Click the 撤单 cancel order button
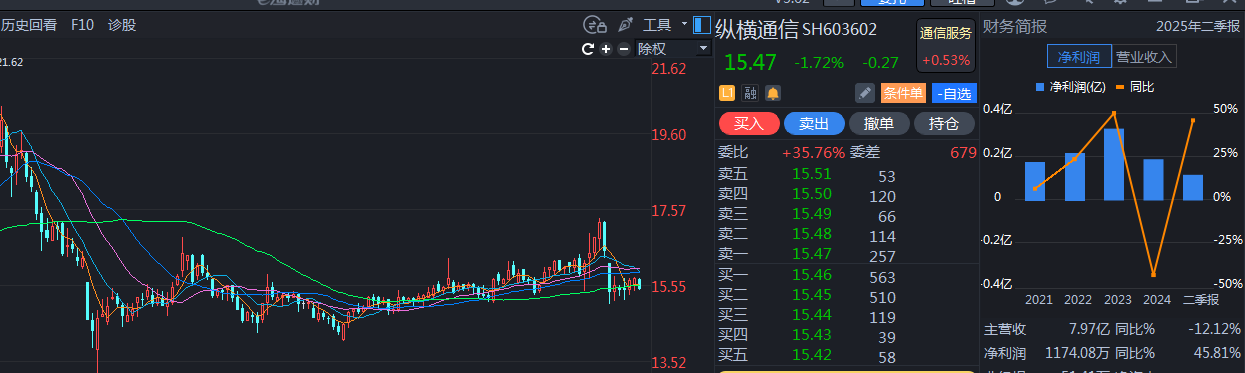Image resolution: width=1245 pixels, height=373 pixels. click(x=879, y=124)
